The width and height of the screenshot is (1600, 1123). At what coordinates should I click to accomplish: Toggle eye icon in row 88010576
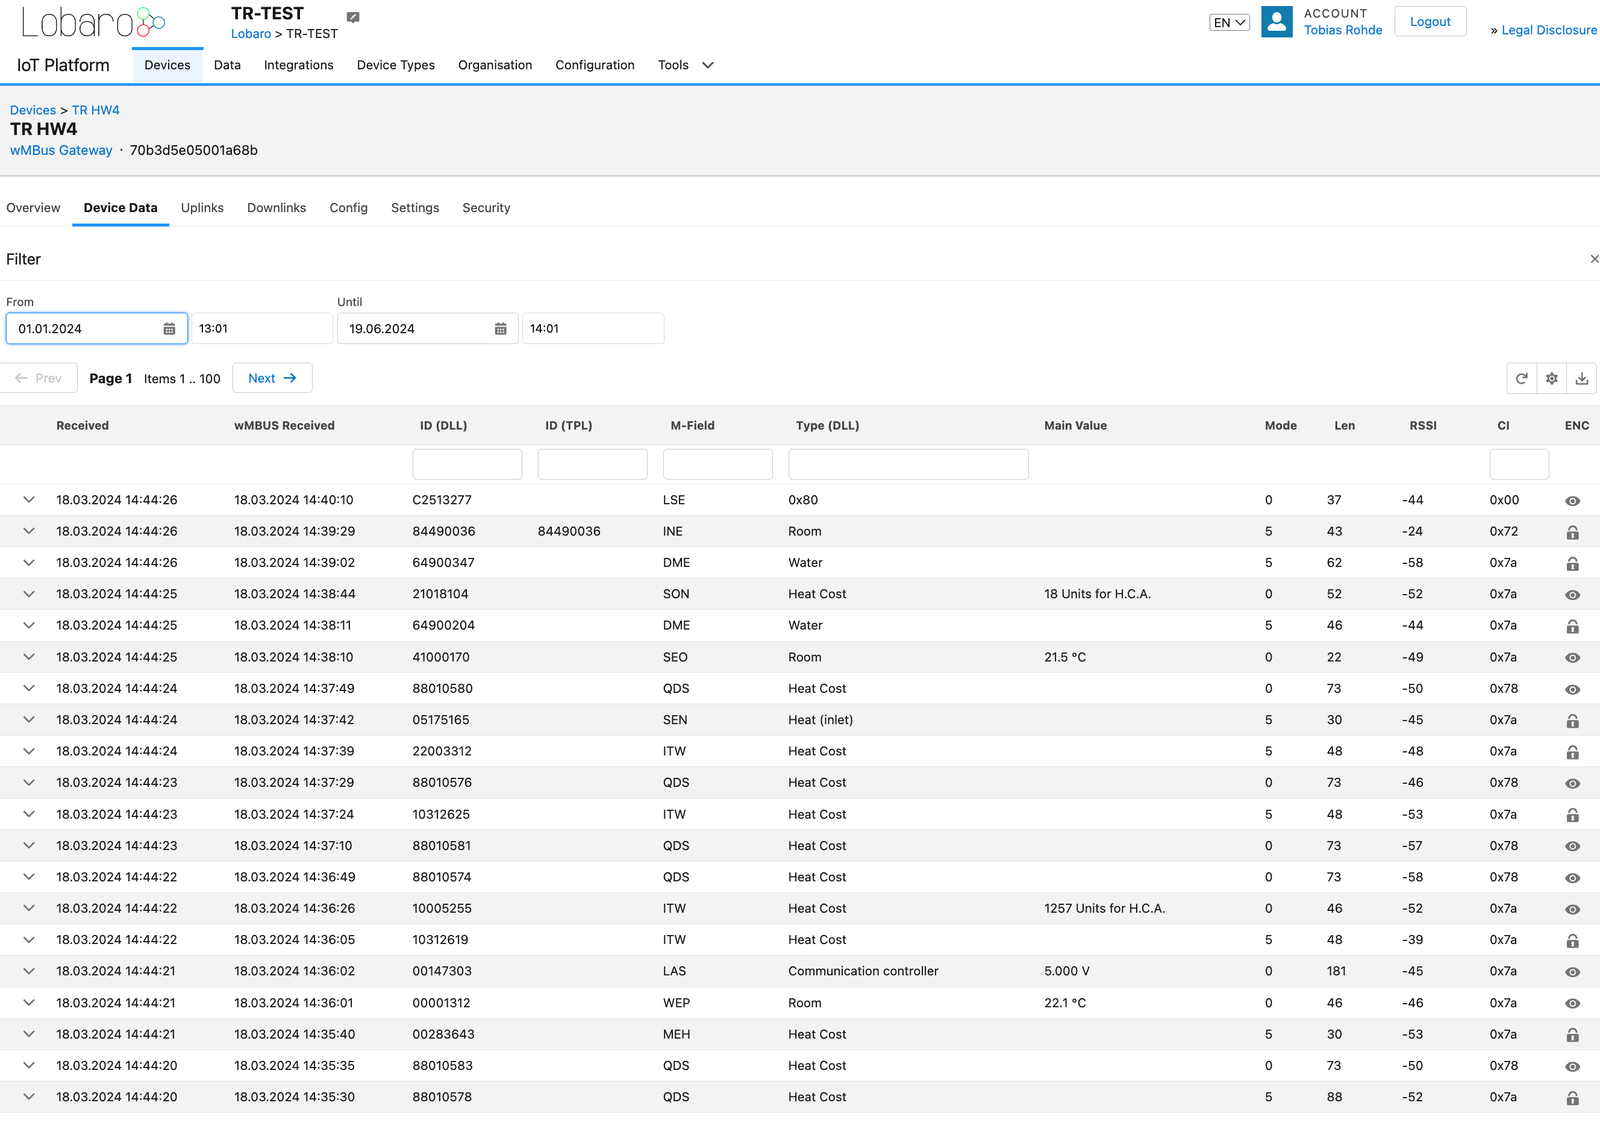click(x=1572, y=784)
